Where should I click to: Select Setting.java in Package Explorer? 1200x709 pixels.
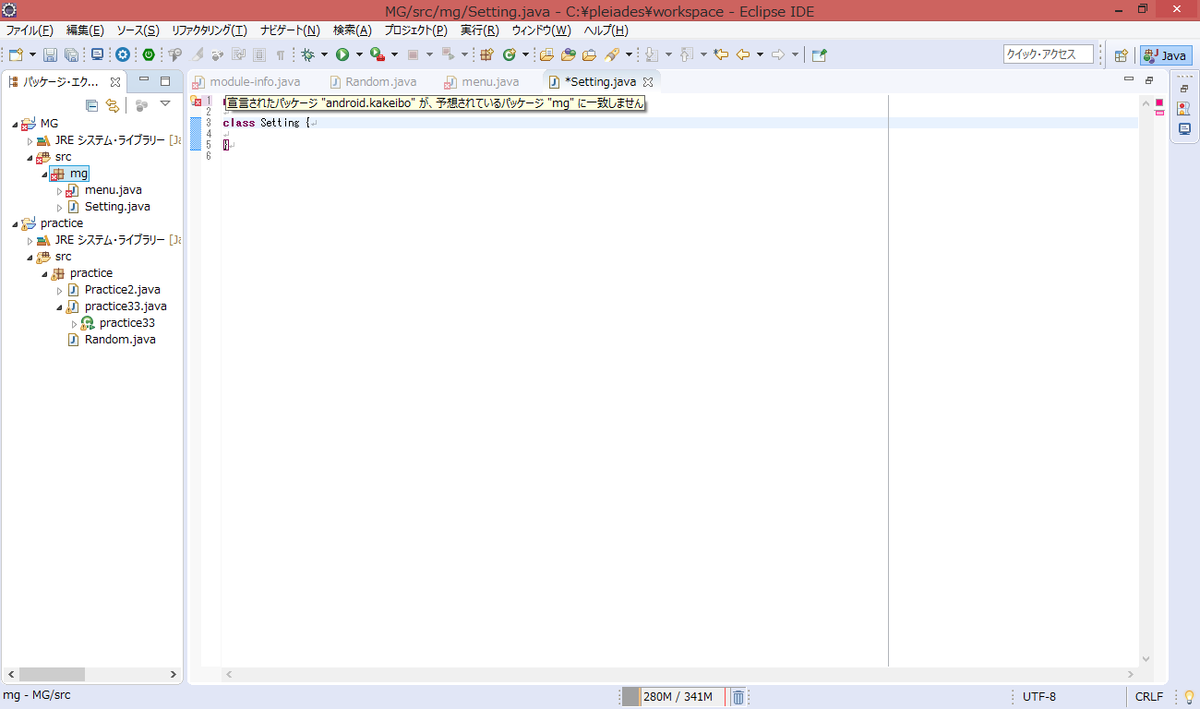pyautogui.click(x=117, y=207)
